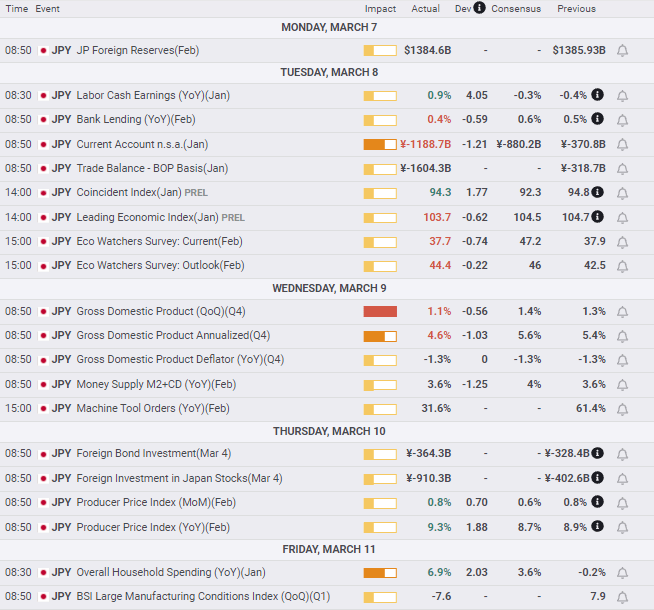Toggle bell for Foreign Bond Investment

coord(622,454)
